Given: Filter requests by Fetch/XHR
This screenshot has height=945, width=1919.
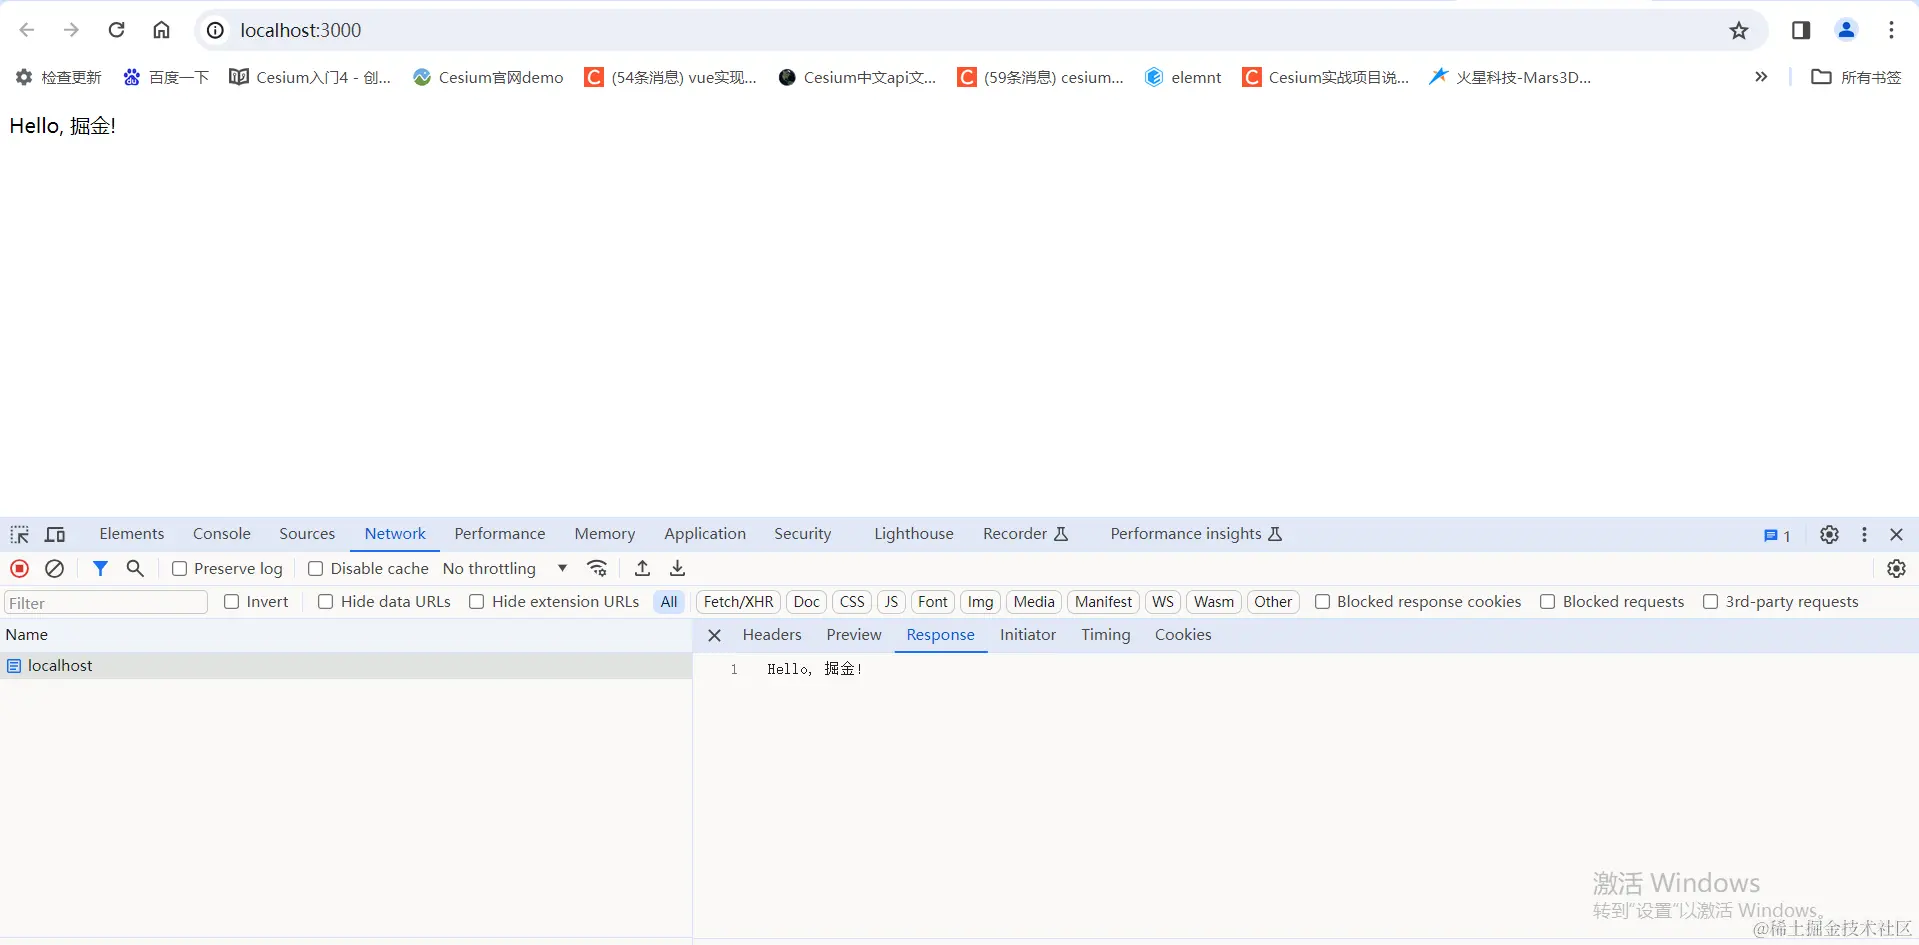Looking at the screenshot, I should [x=738, y=602].
